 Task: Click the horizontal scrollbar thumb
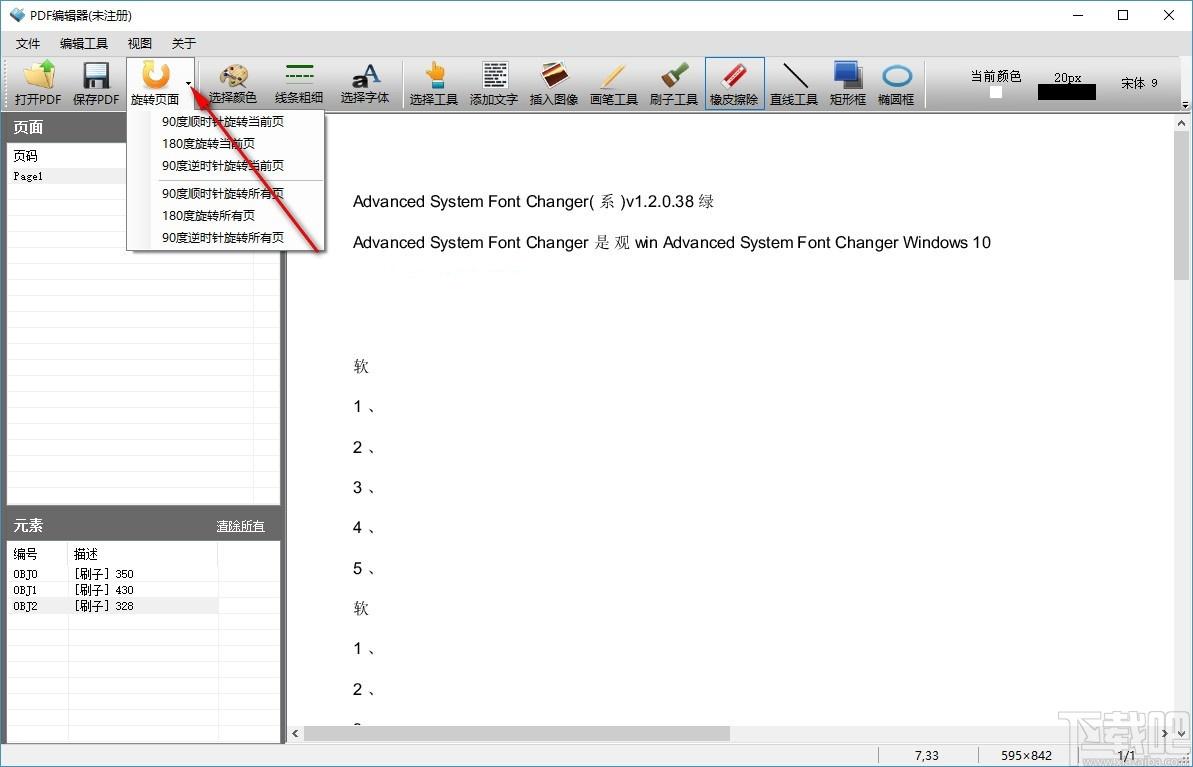pos(517,734)
